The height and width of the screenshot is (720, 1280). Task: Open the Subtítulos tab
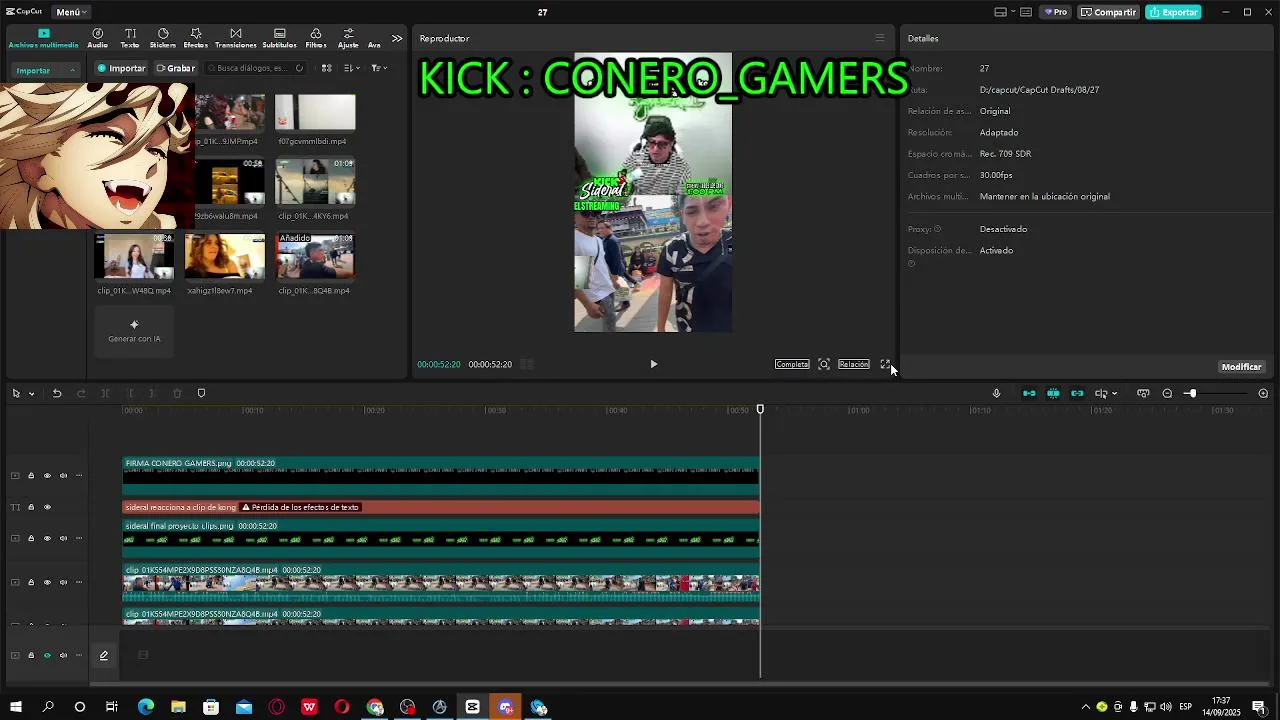click(279, 38)
